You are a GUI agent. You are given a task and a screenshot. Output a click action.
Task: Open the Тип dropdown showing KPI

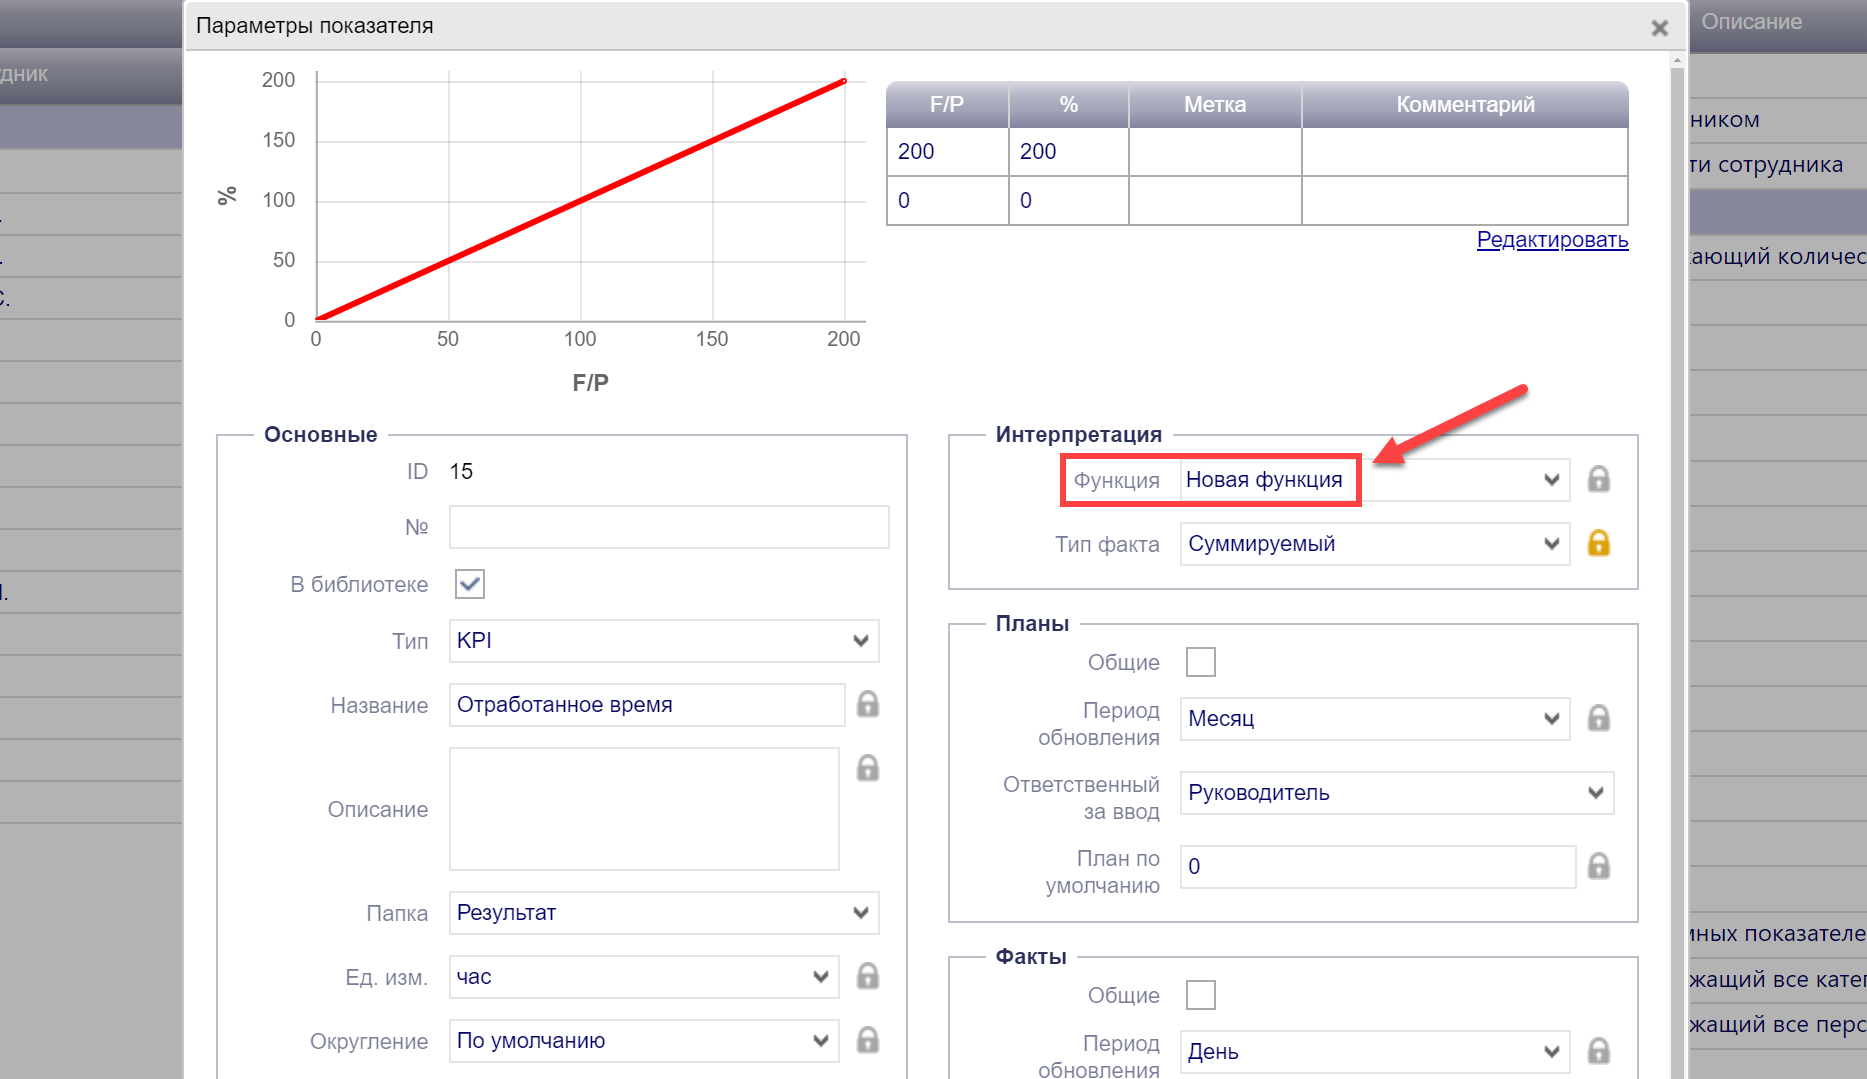tap(663, 641)
